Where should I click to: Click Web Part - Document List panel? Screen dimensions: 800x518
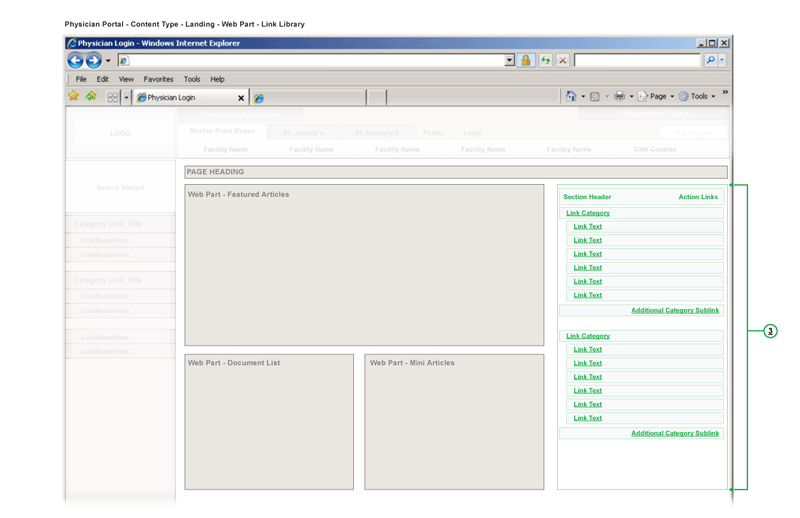point(269,422)
